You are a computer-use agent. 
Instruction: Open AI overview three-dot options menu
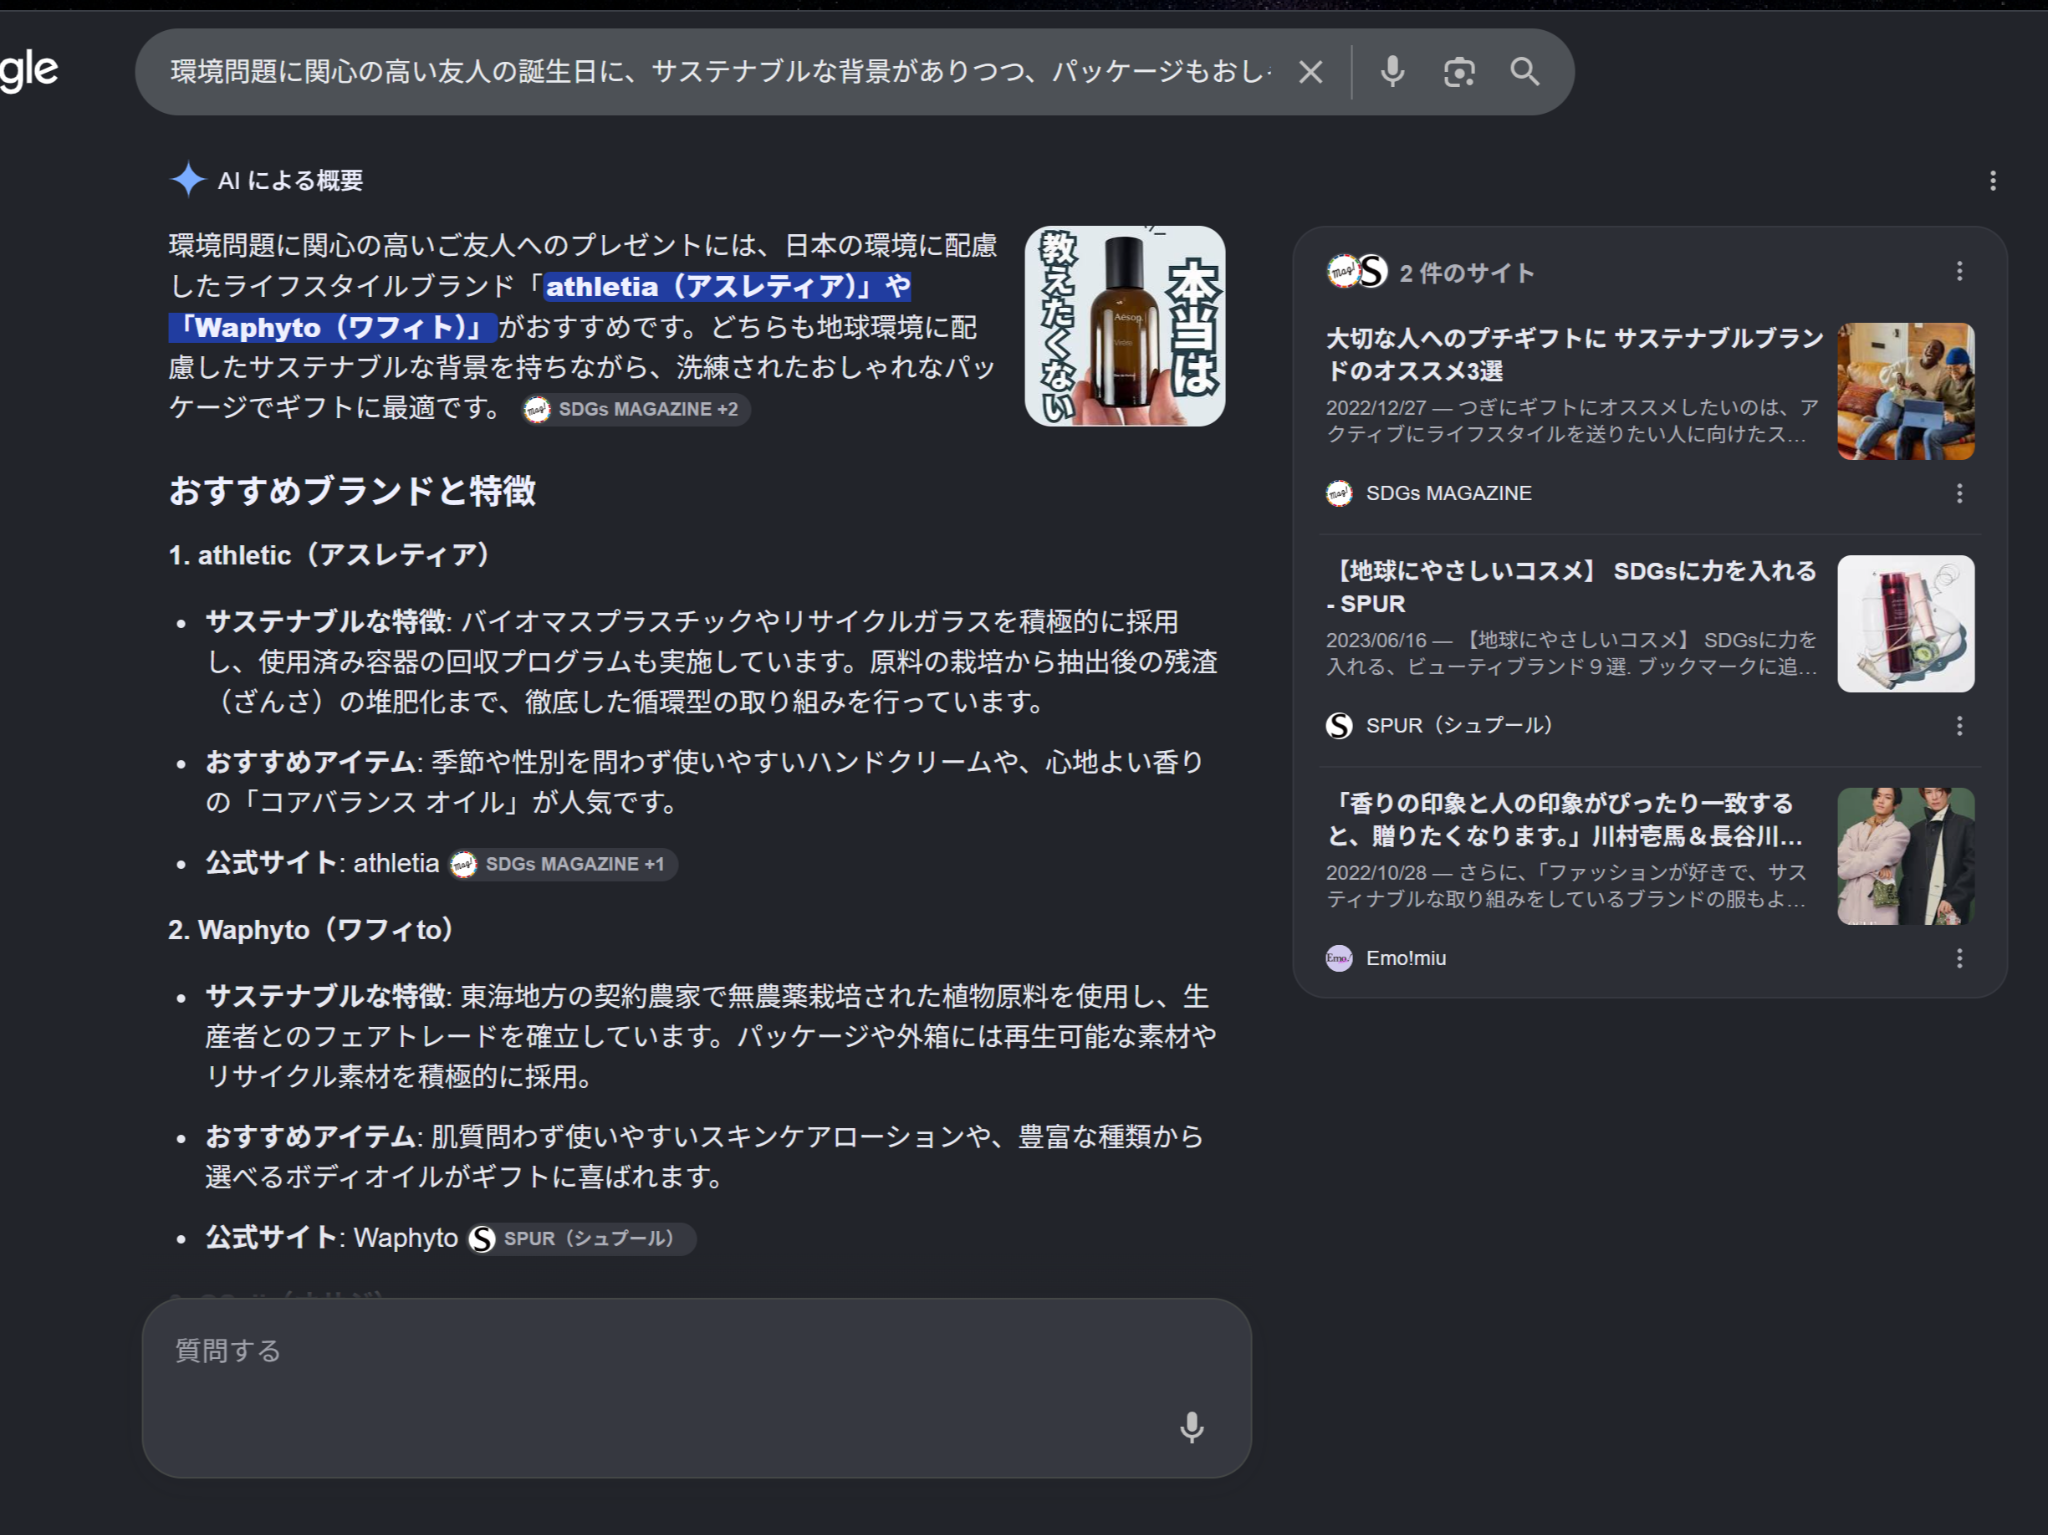click(x=1992, y=181)
